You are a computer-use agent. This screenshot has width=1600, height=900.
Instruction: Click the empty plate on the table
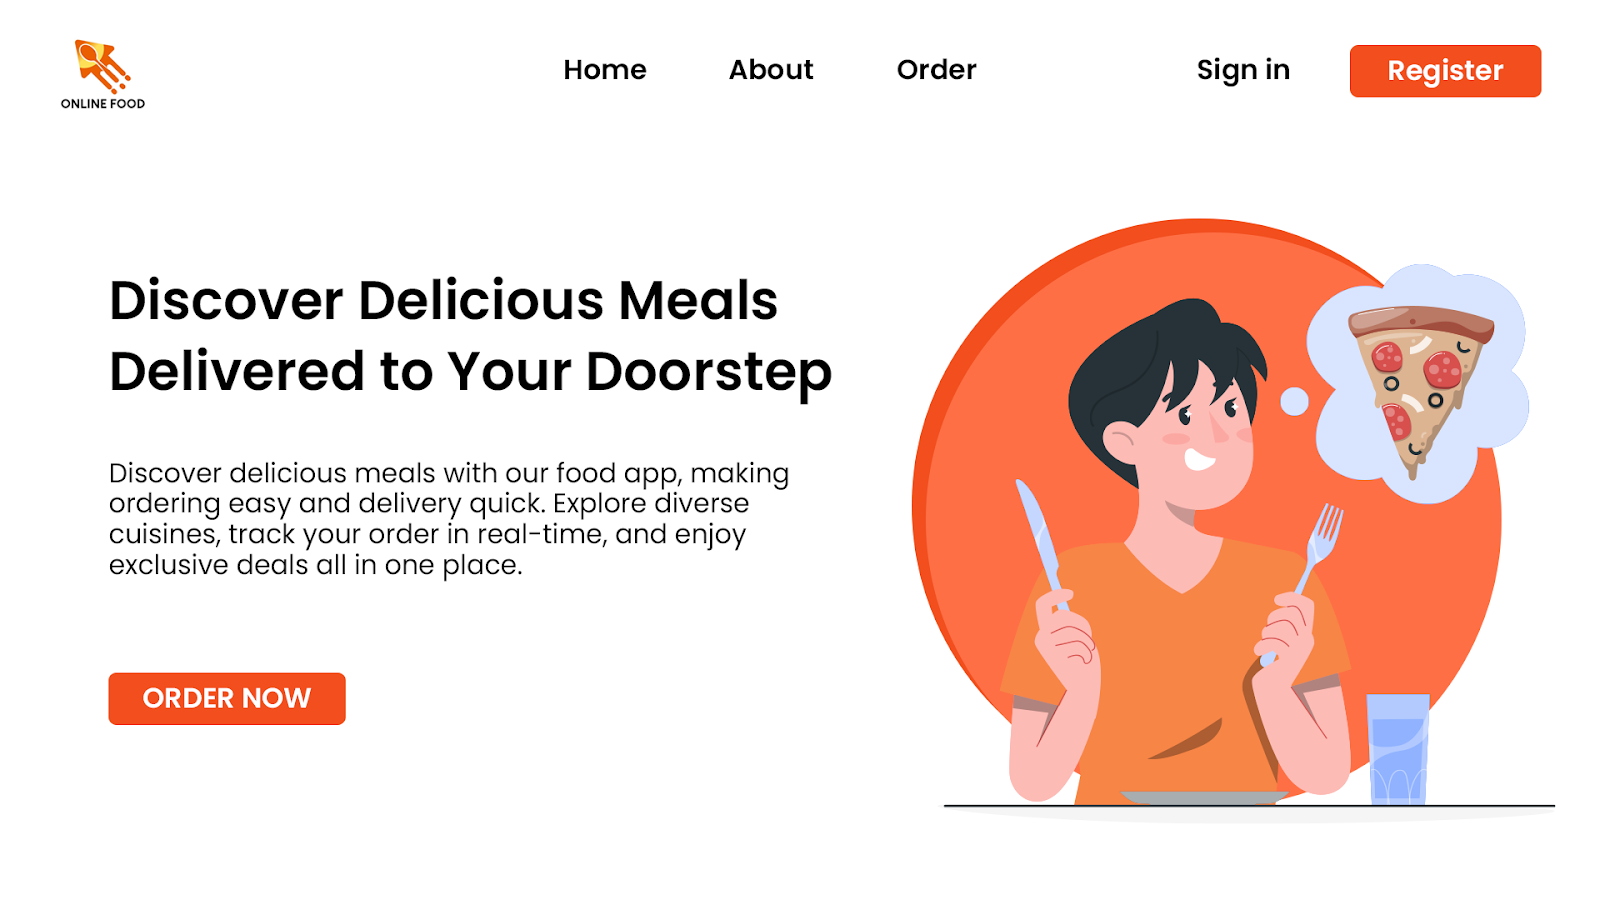pyautogui.click(x=1204, y=798)
